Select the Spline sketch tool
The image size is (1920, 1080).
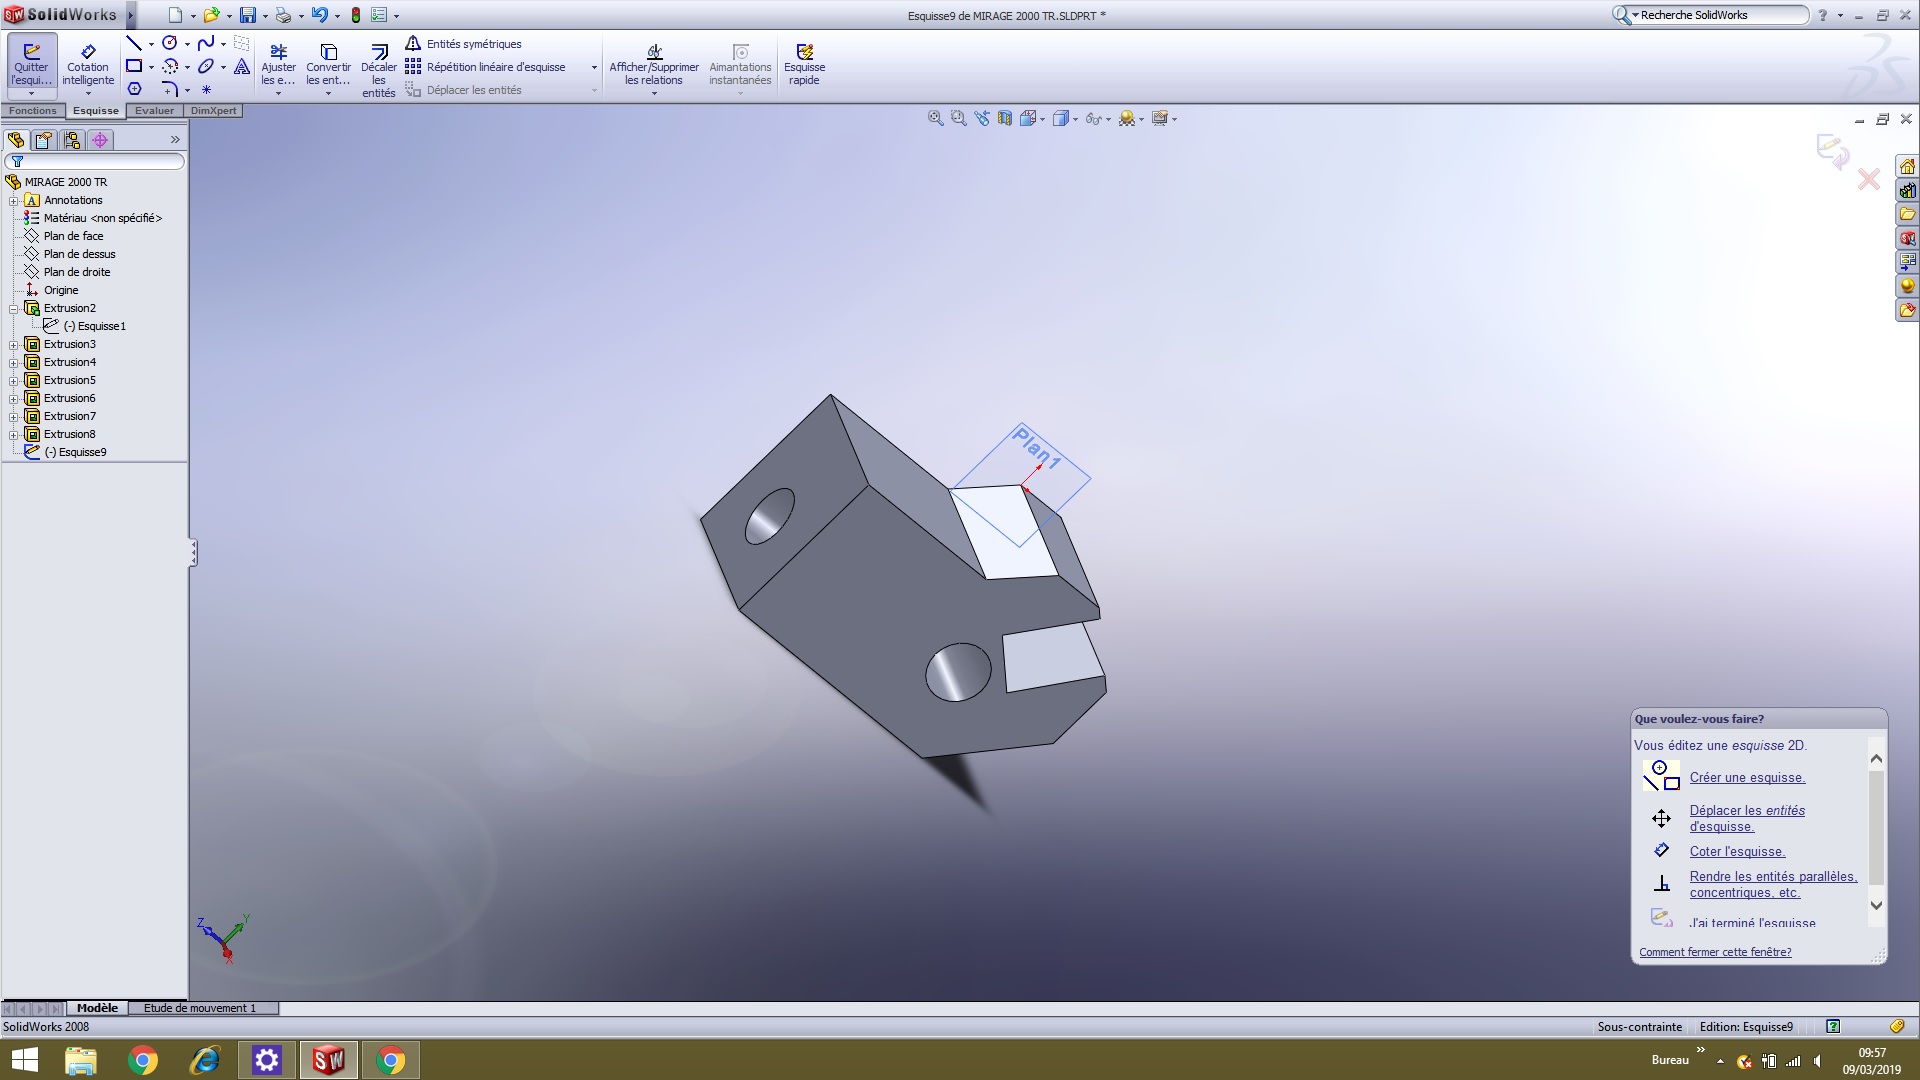point(206,43)
